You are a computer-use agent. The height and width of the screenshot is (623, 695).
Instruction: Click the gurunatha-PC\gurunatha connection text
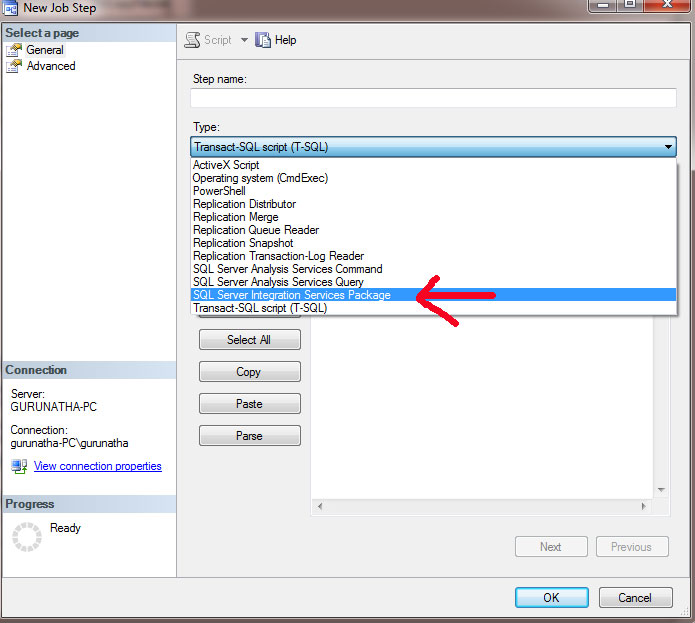point(69,443)
